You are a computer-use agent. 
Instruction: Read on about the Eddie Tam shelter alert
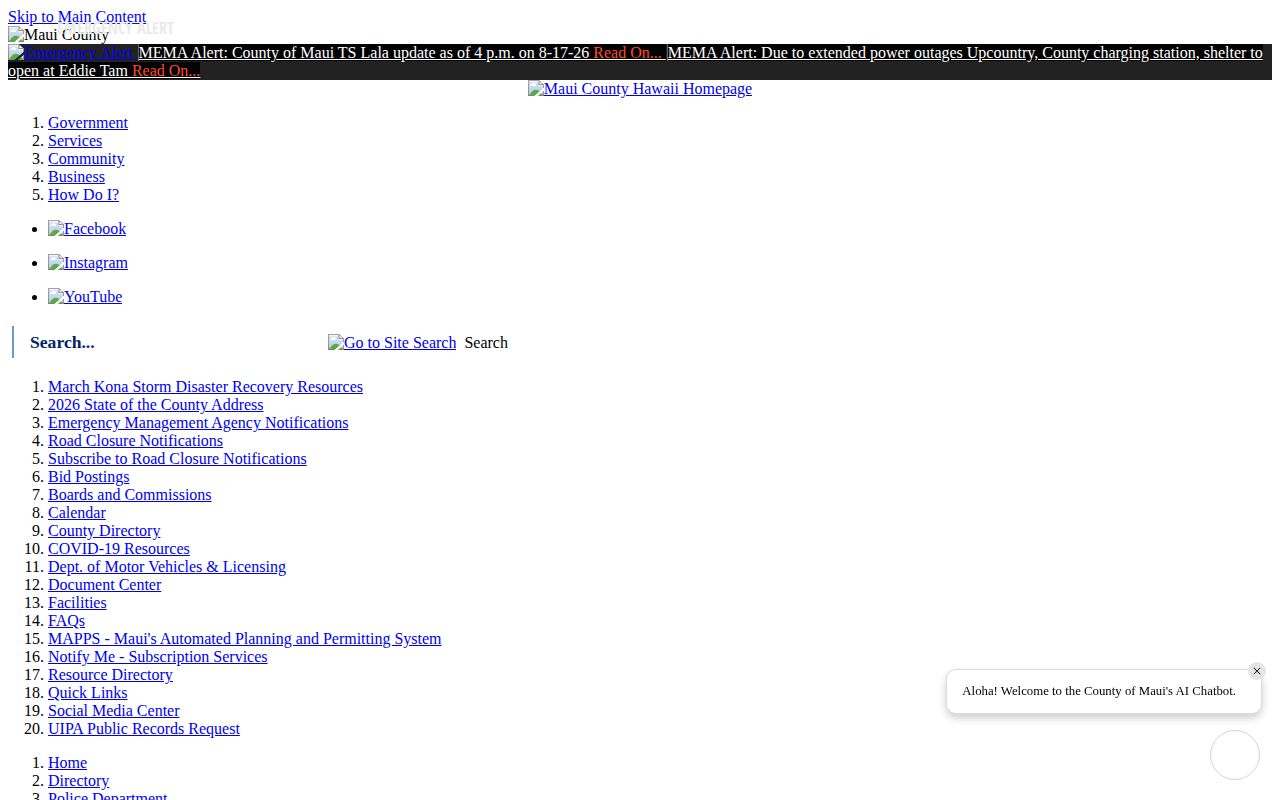point(165,71)
